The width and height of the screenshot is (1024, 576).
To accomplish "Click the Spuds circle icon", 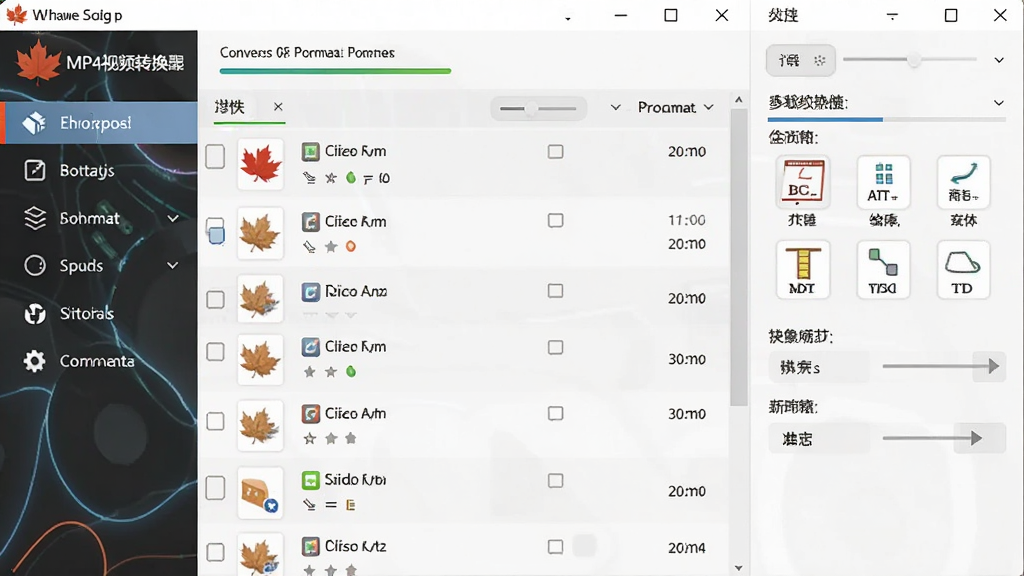I will point(35,266).
